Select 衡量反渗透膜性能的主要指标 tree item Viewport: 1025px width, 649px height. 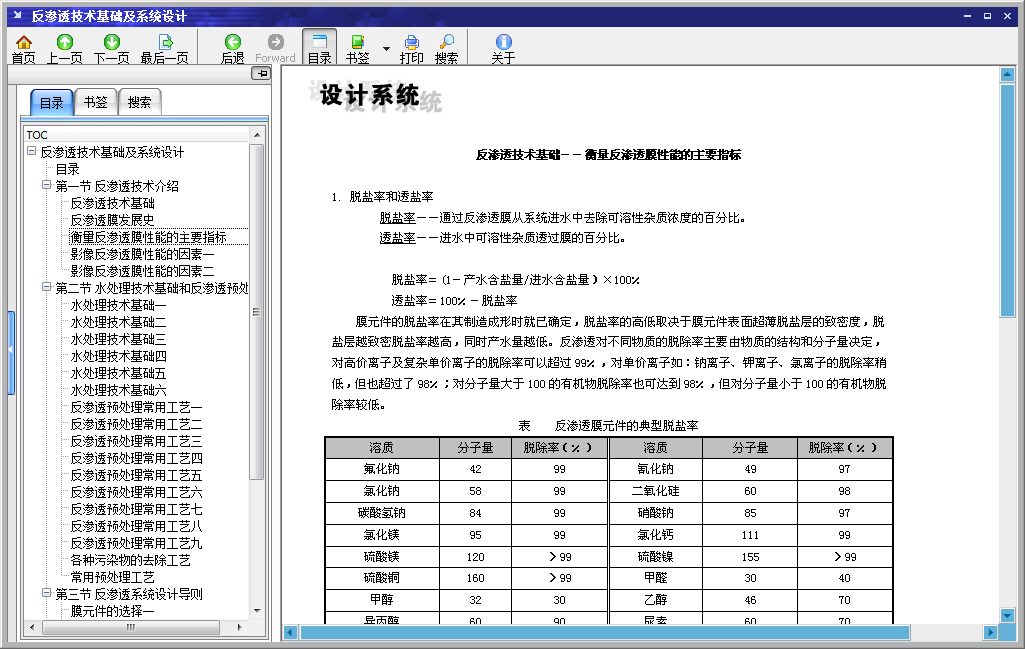(x=148, y=237)
